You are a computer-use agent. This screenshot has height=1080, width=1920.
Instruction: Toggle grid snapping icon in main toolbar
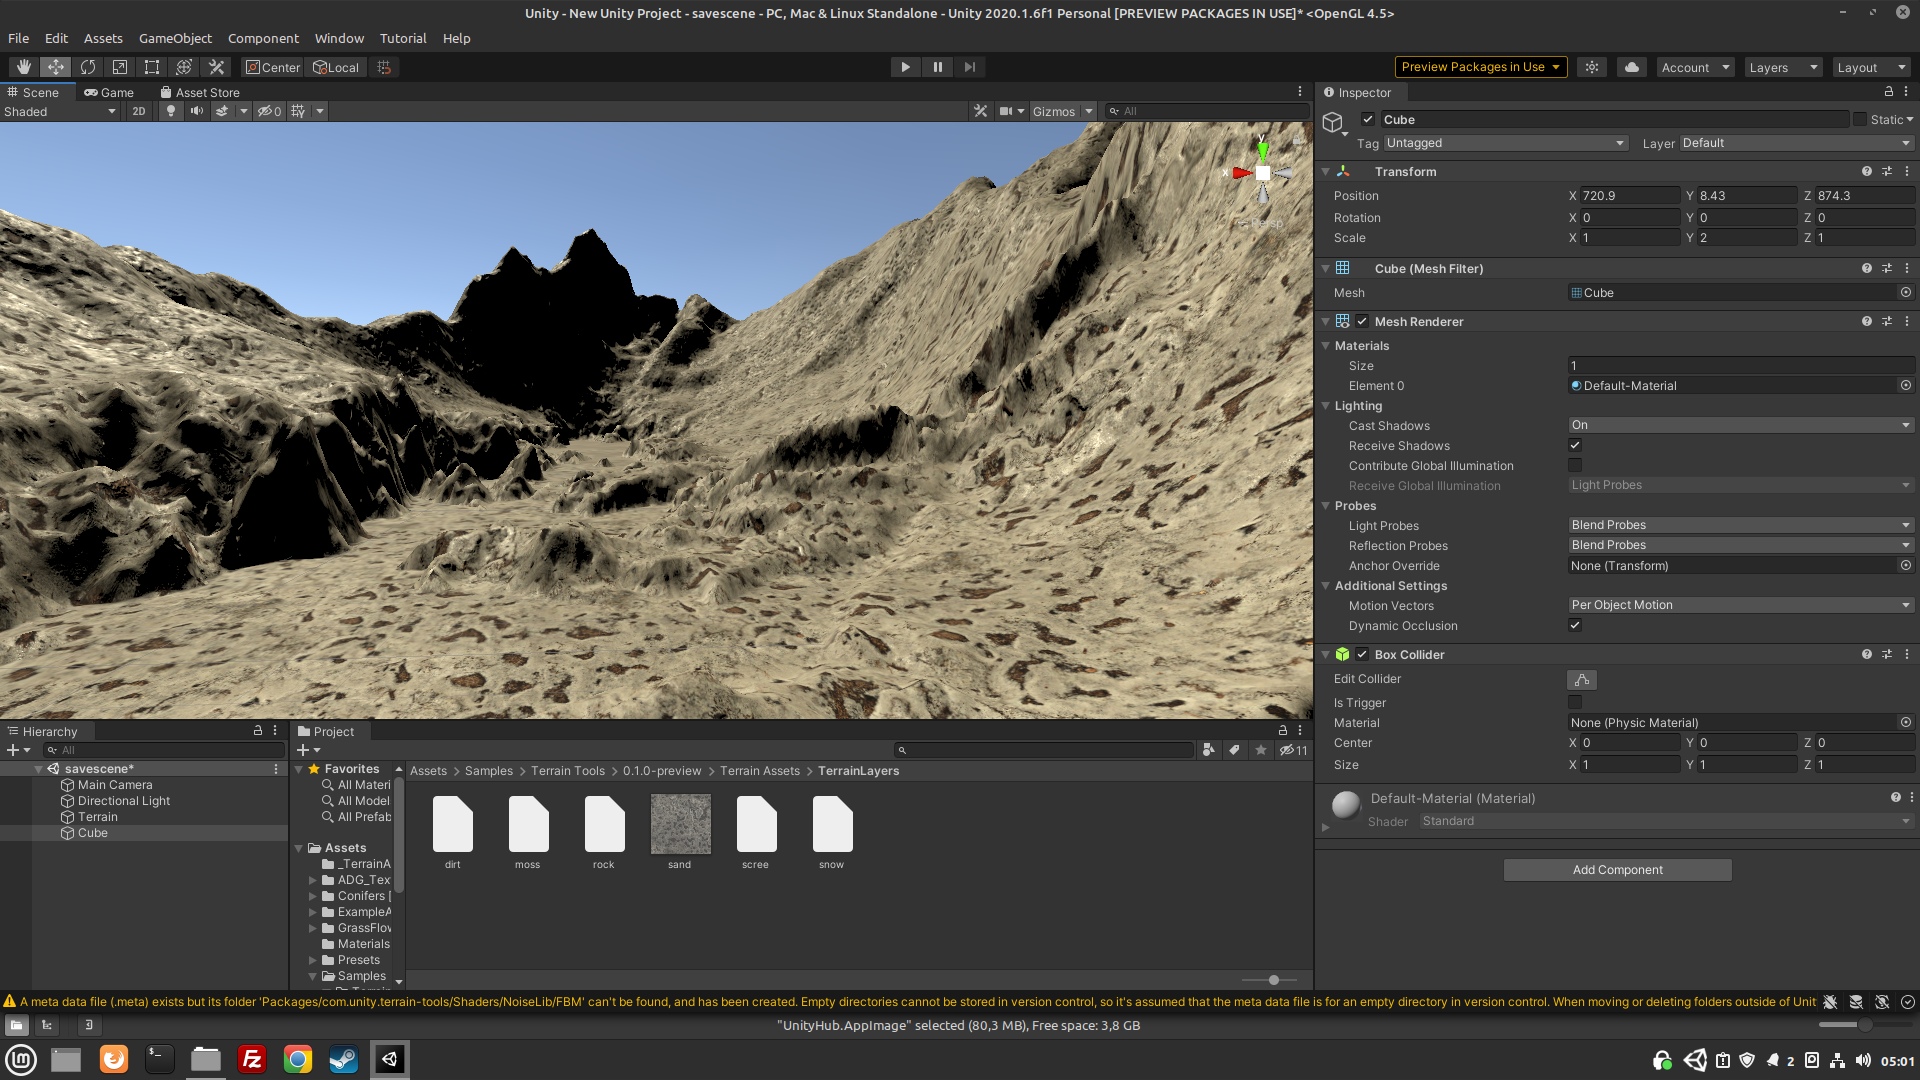(x=384, y=67)
